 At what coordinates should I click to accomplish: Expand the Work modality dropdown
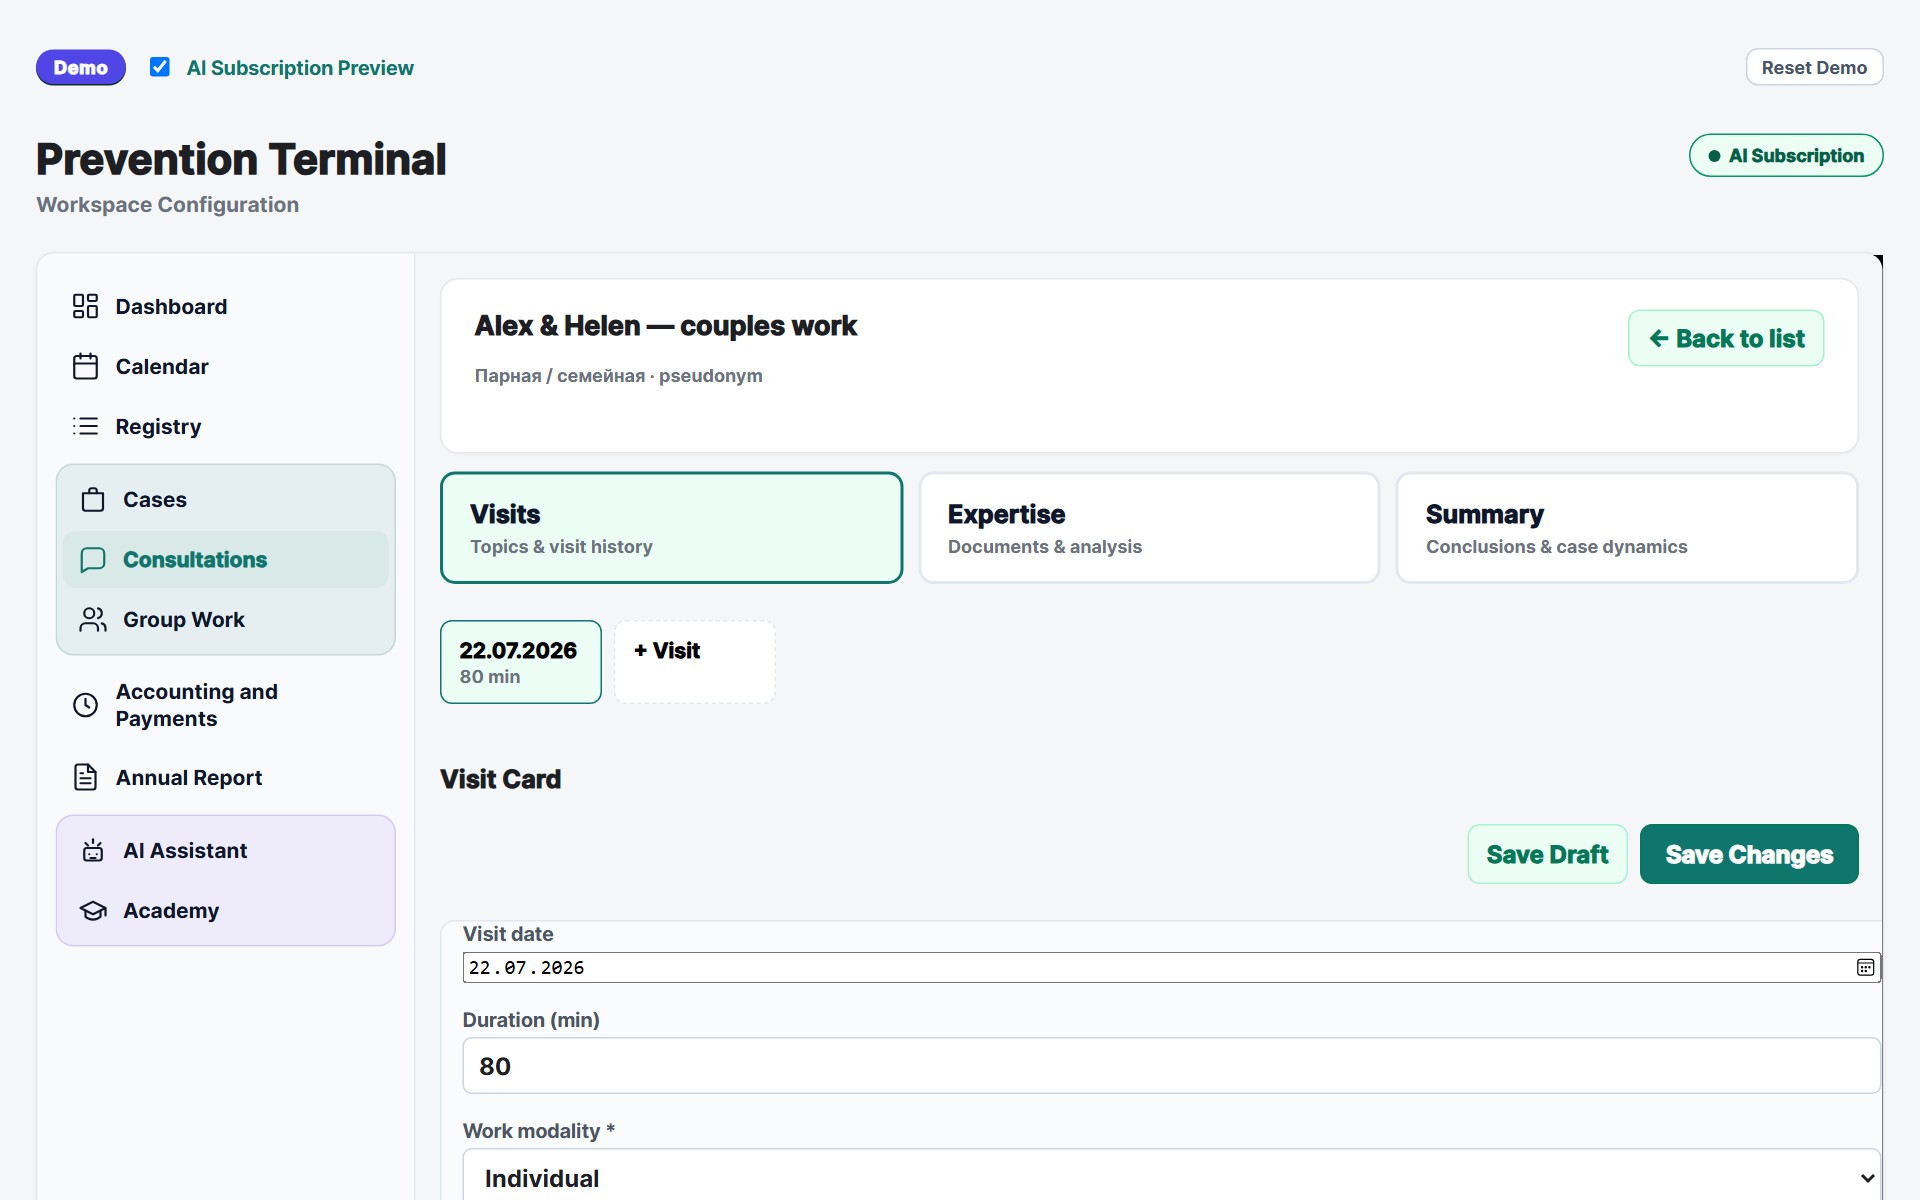(x=1171, y=1177)
